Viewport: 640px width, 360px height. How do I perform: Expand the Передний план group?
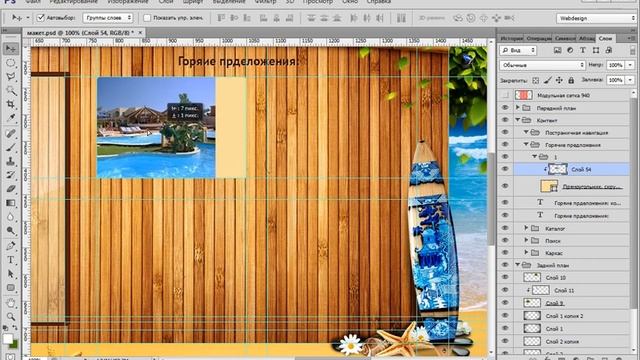(518, 108)
